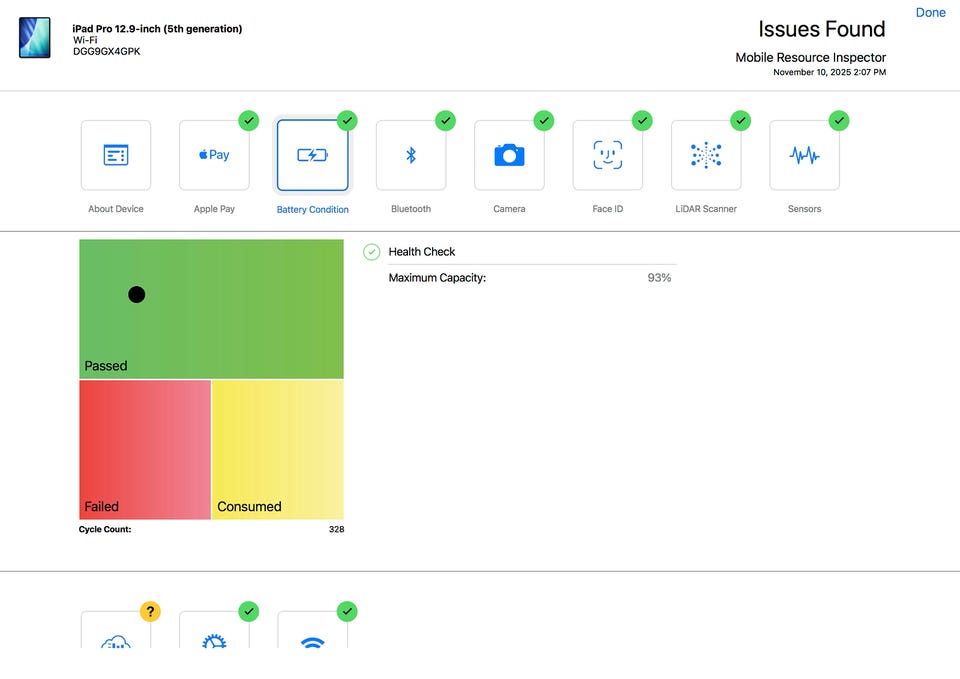The image size is (960, 679).
Task: Click the LiDAR Scanner label
Action: 706,209
